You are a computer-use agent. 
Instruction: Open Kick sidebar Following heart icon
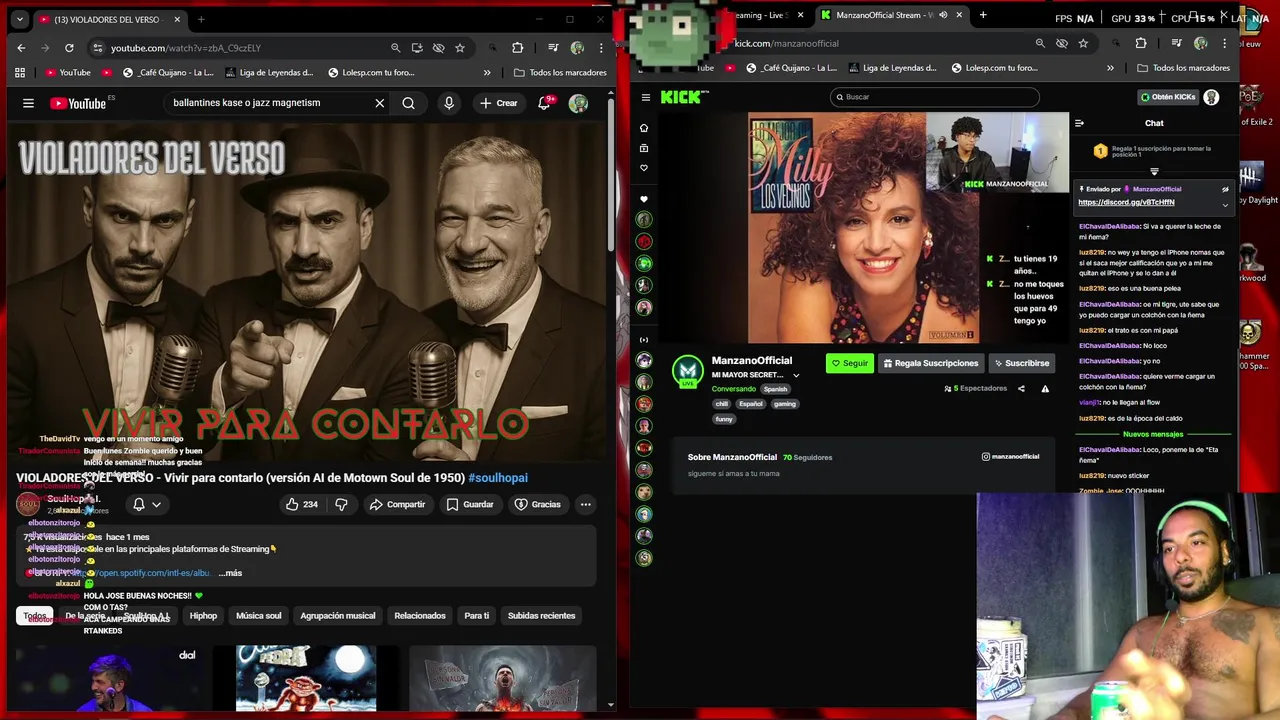644,168
